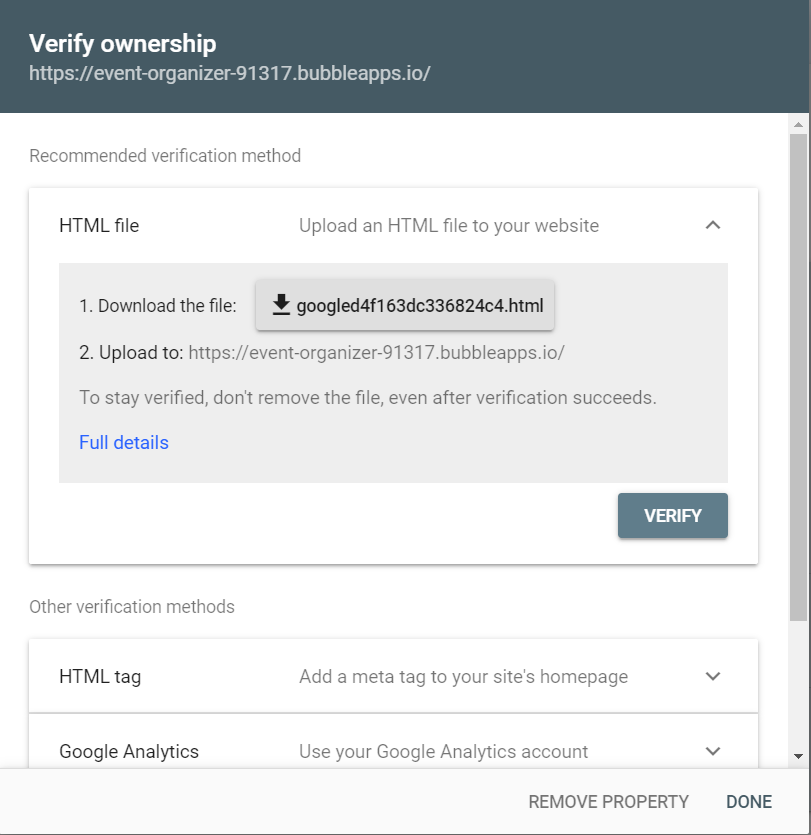Click 'Add a meta tag' description text

tap(463, 677)
